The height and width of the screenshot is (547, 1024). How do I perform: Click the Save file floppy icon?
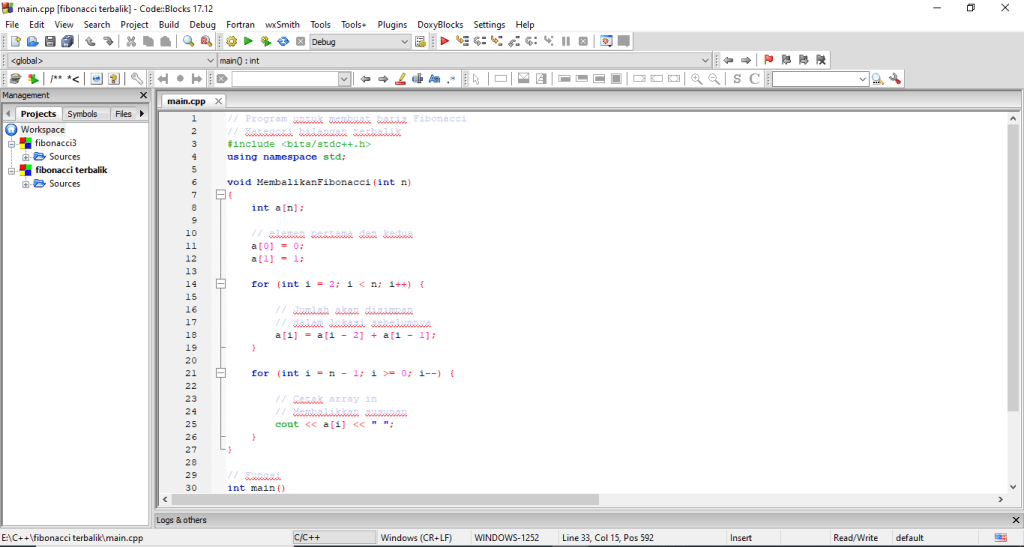coord(50,41)
